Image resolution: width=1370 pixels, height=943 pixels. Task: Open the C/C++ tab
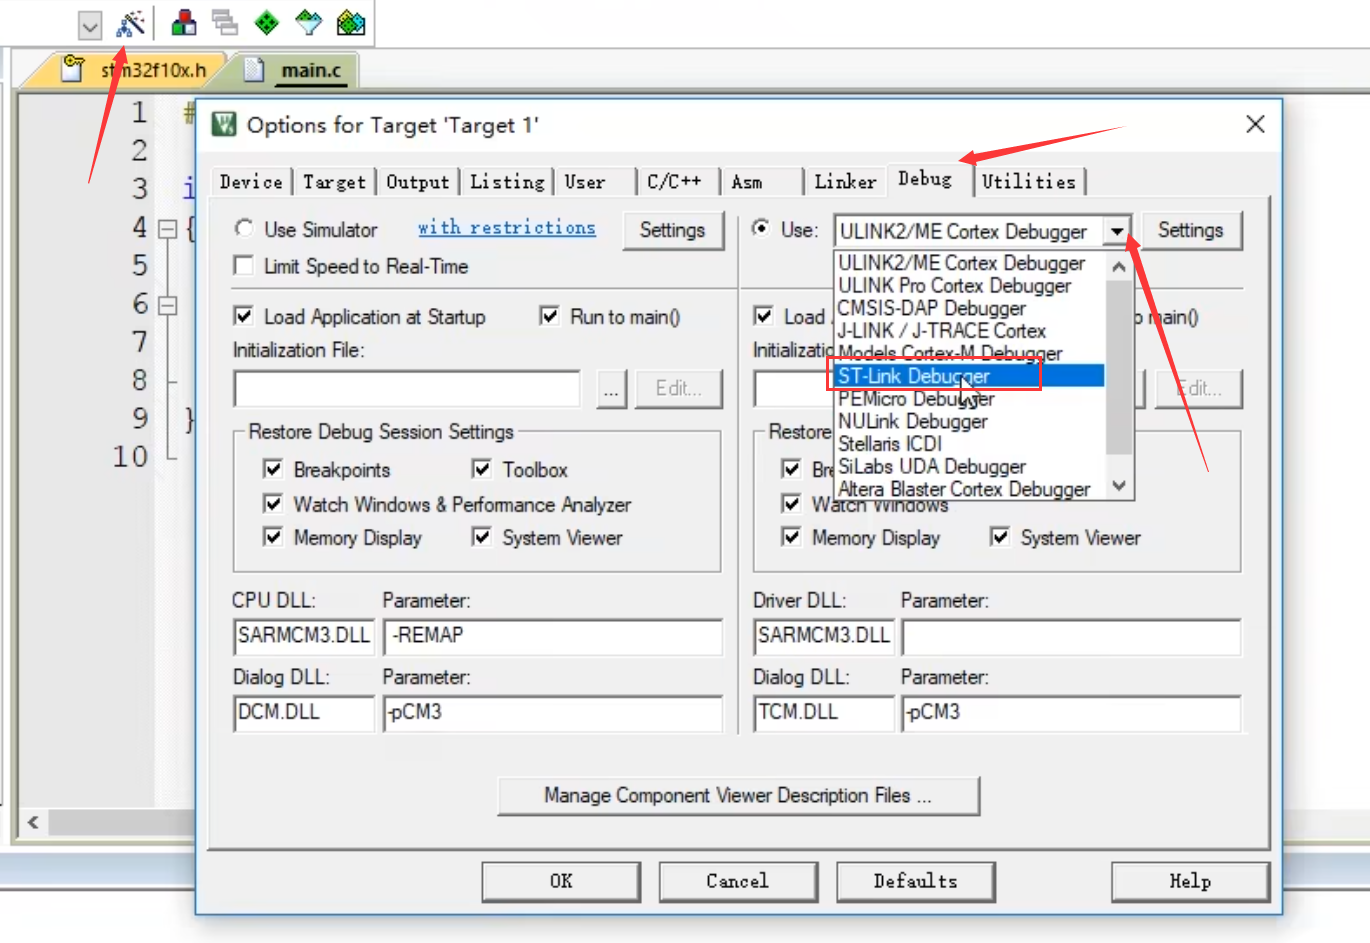(674, 181)
